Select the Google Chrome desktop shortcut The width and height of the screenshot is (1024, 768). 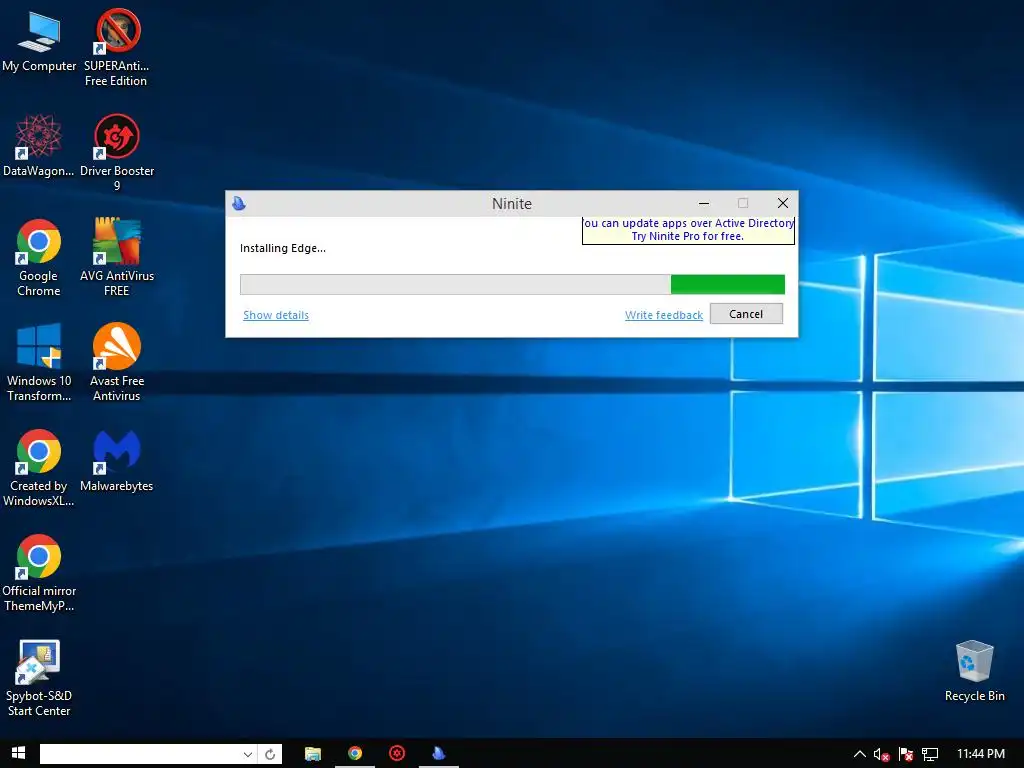[x=39, y=257]
